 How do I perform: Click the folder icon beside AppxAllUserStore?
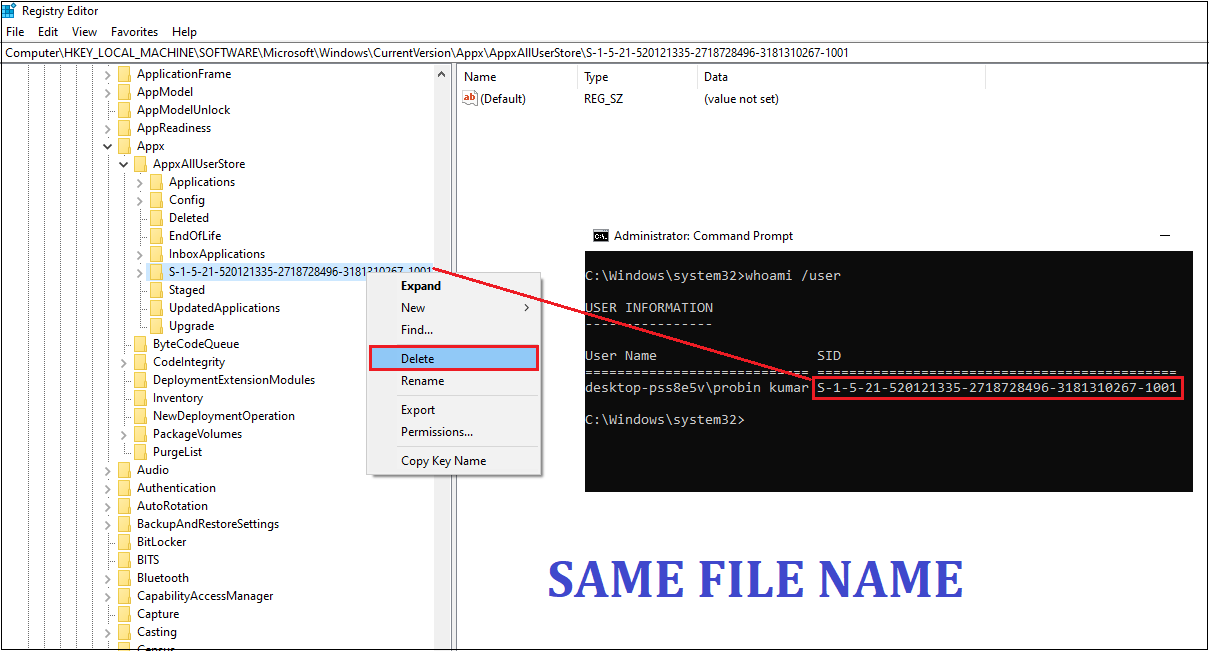coord(139,163)
